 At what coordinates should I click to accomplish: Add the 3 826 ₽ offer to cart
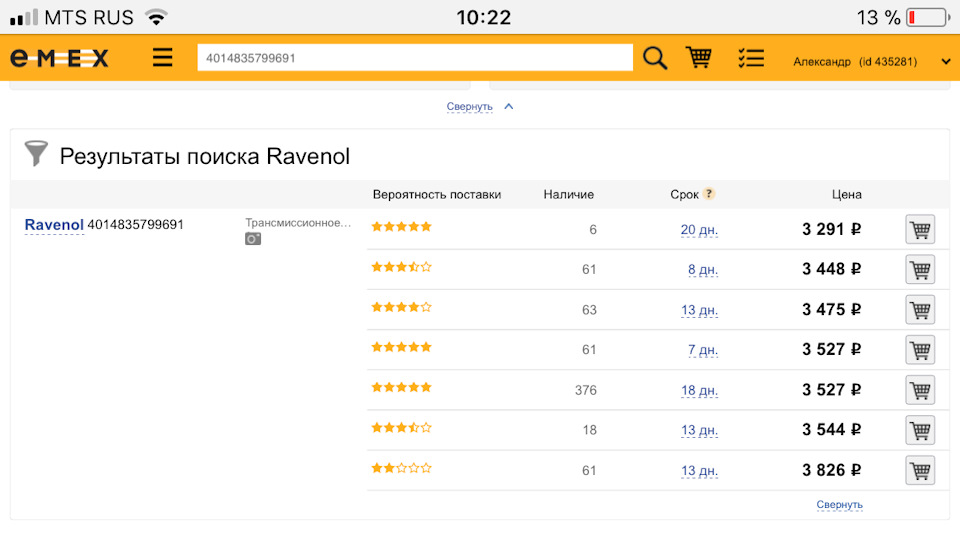(x=920, y=470)
